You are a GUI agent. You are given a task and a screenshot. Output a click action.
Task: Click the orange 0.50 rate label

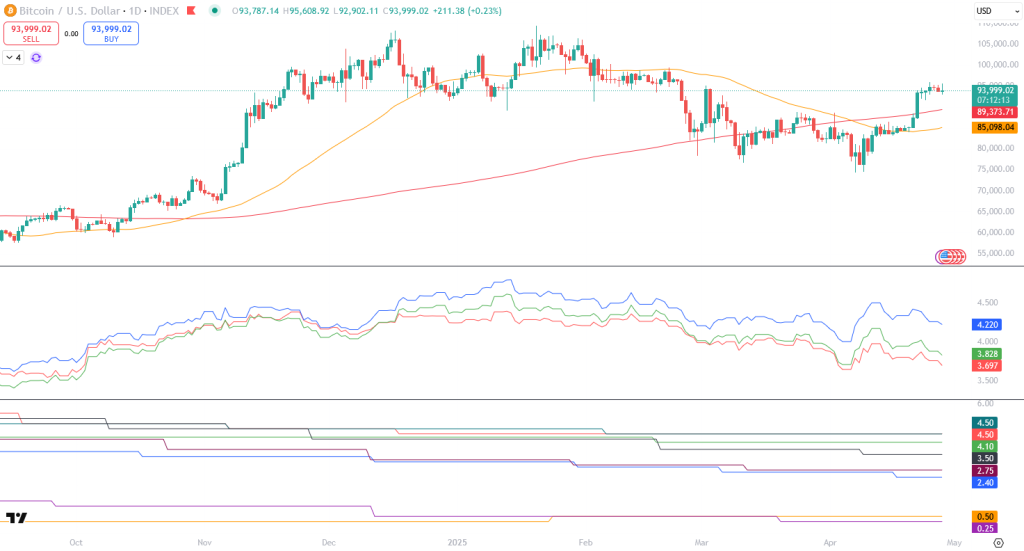[985, 516]
